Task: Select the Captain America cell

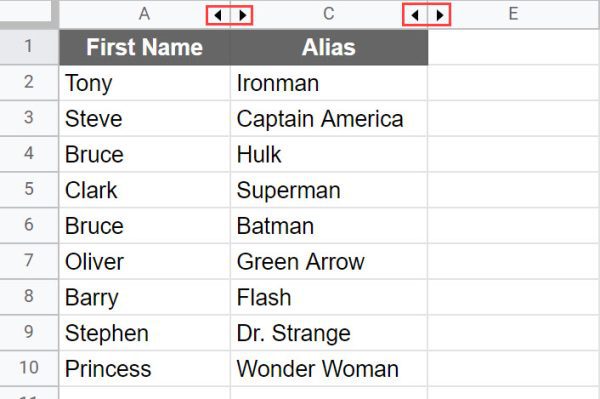Action: pyautogui.click(x=329, y=119)
